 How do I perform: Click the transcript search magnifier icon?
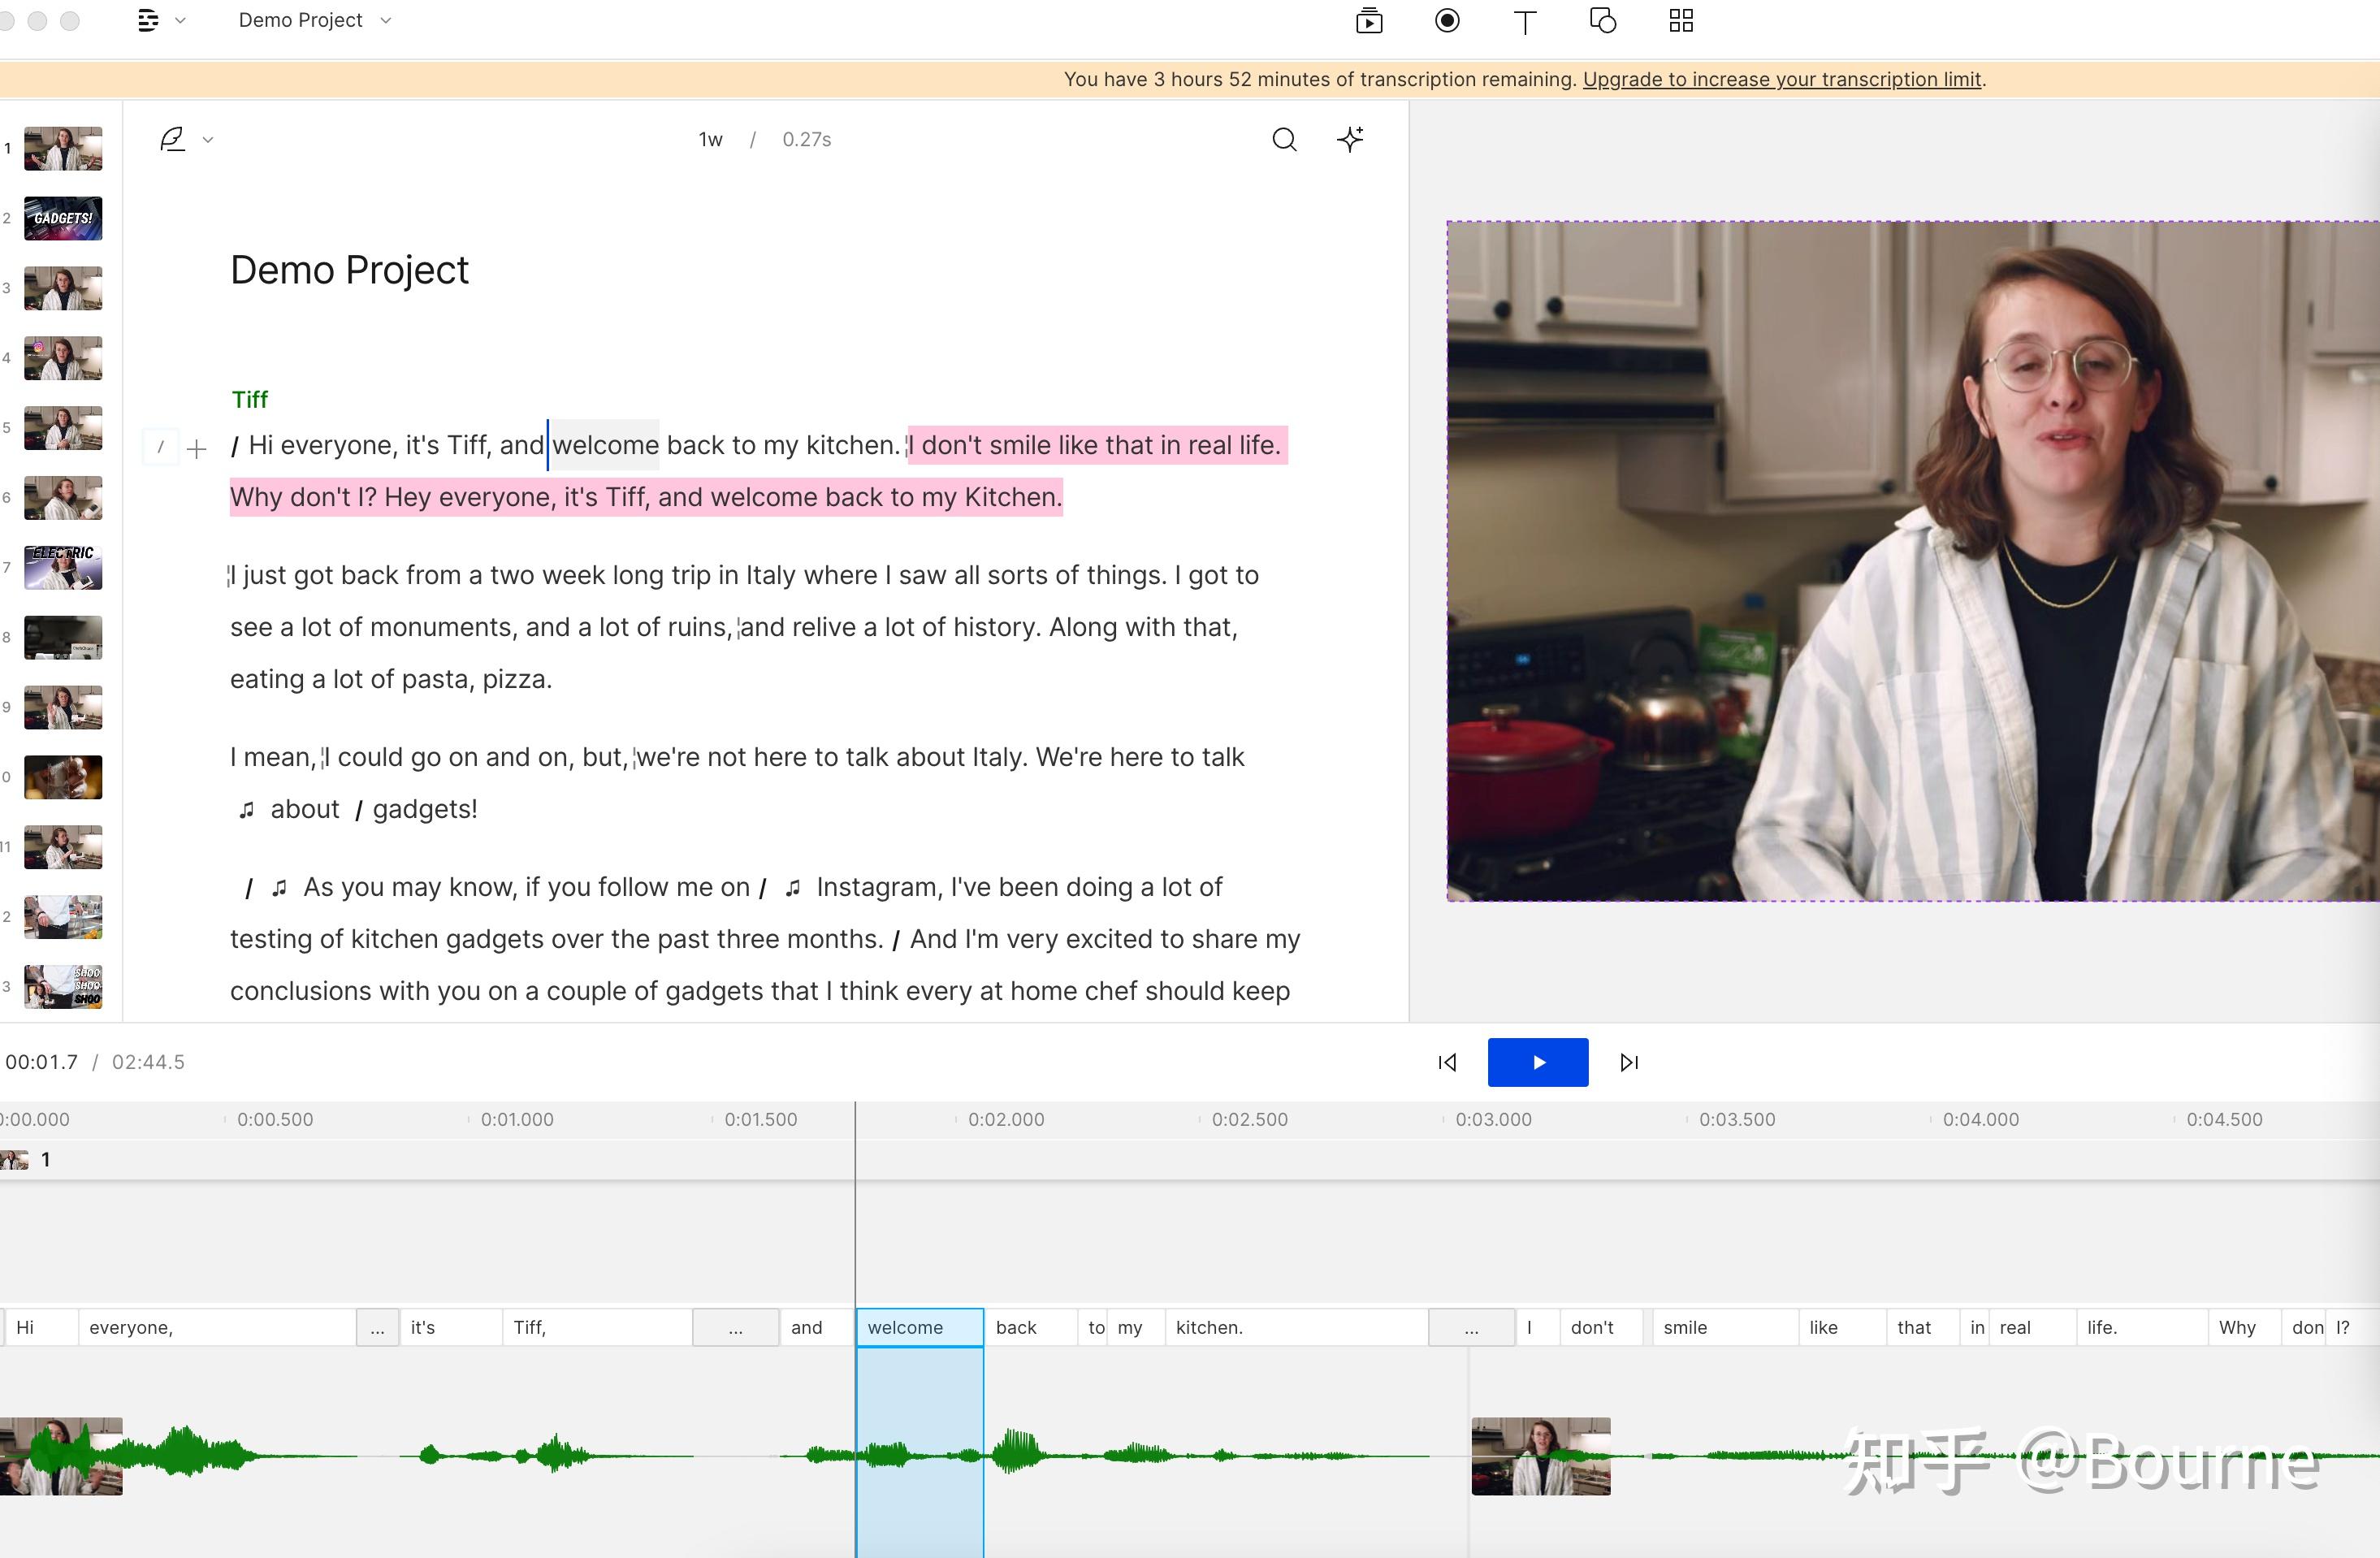click(1284, 140)
